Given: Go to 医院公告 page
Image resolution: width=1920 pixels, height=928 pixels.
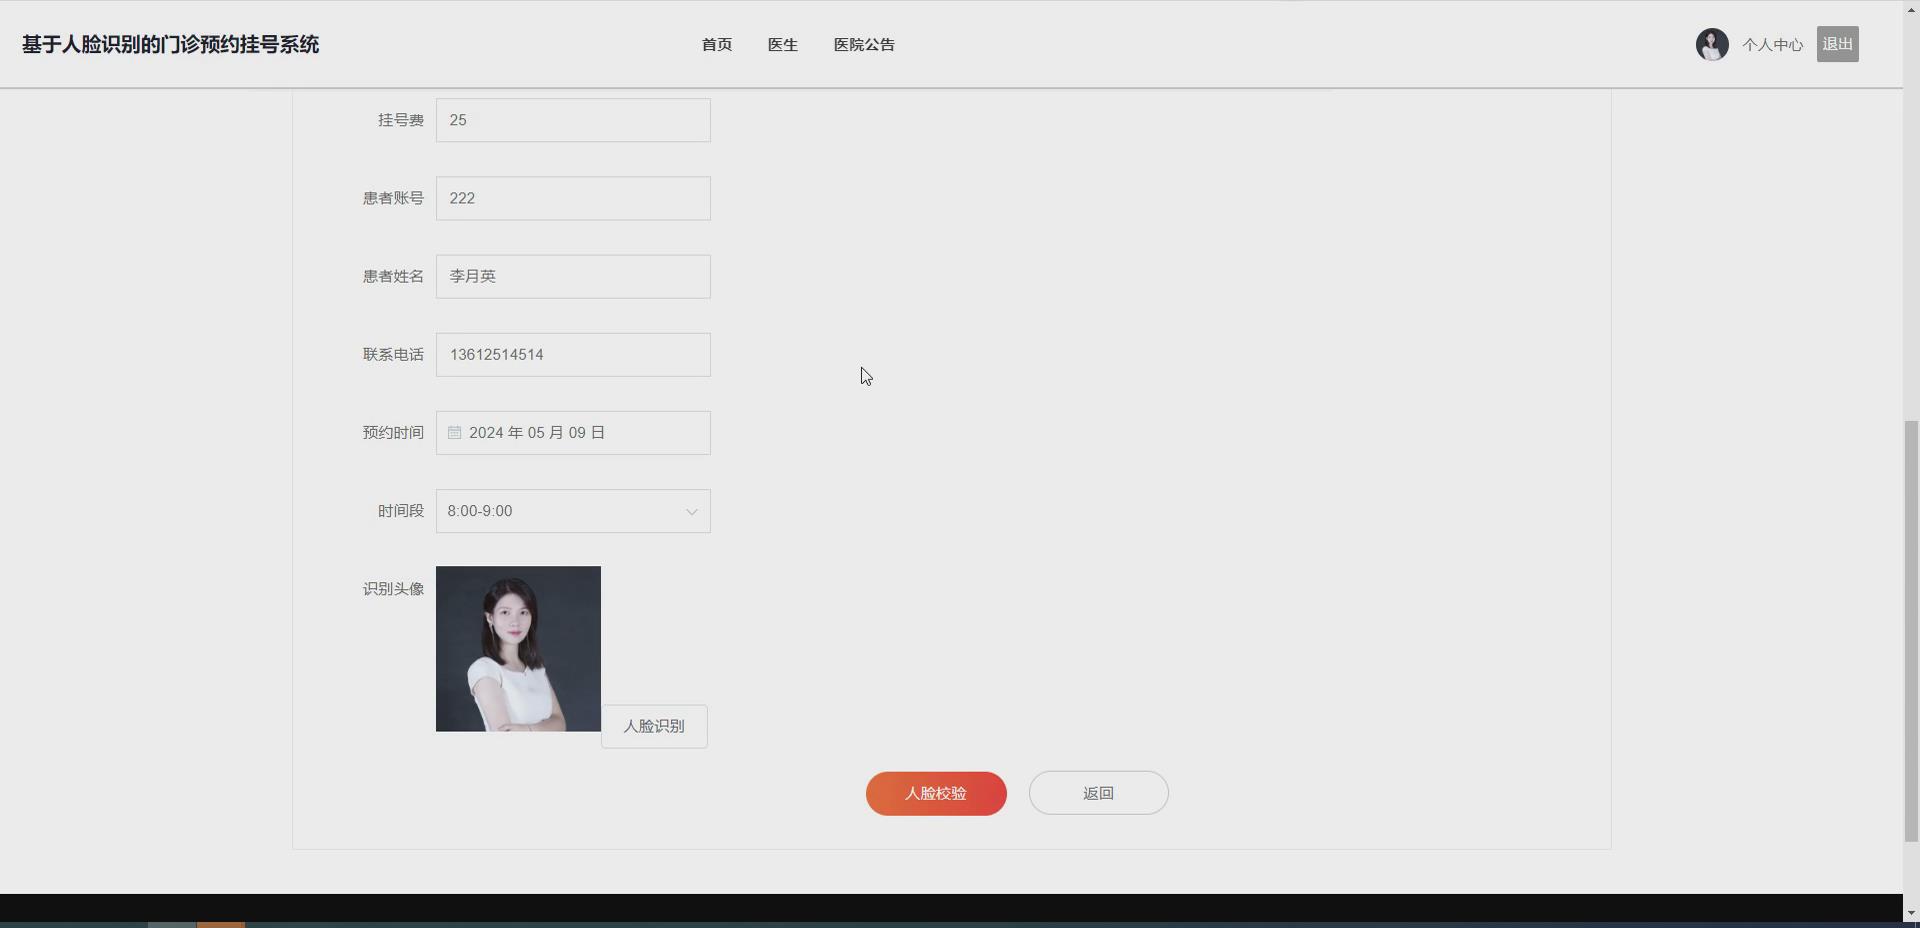Looking at the screenshot, I should 864,44.
